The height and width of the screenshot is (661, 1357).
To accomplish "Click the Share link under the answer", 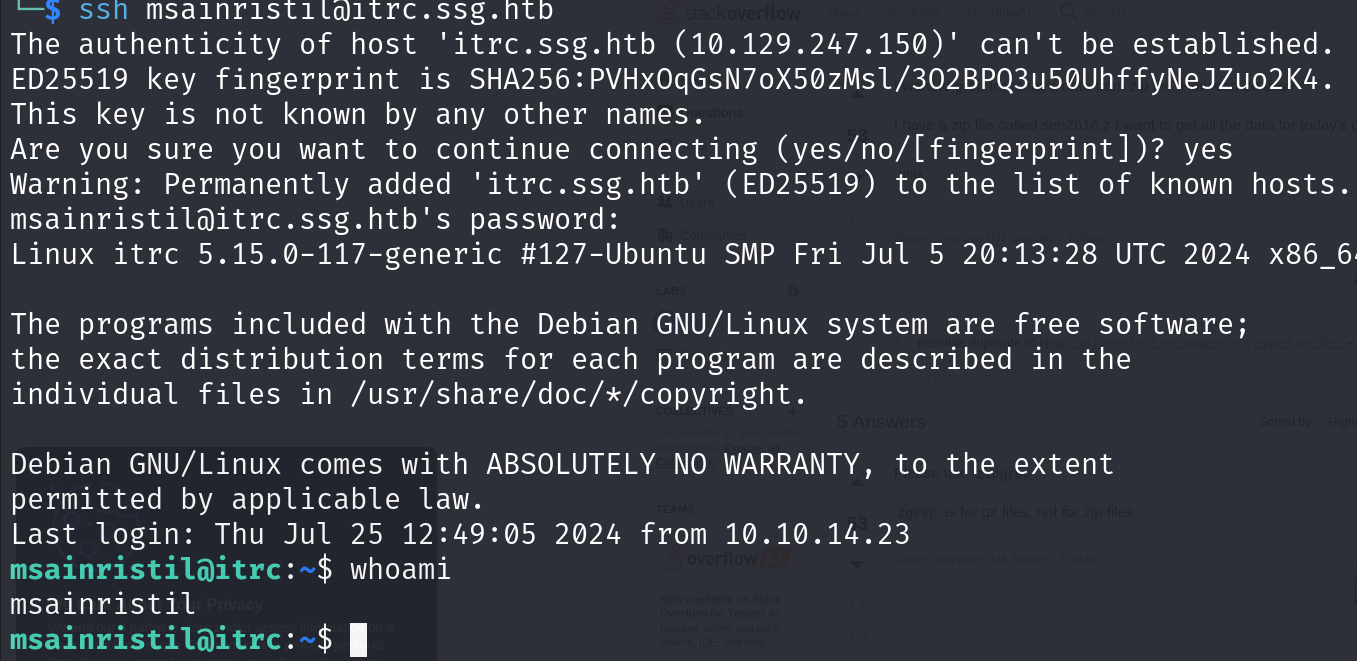I will (910, 558).
